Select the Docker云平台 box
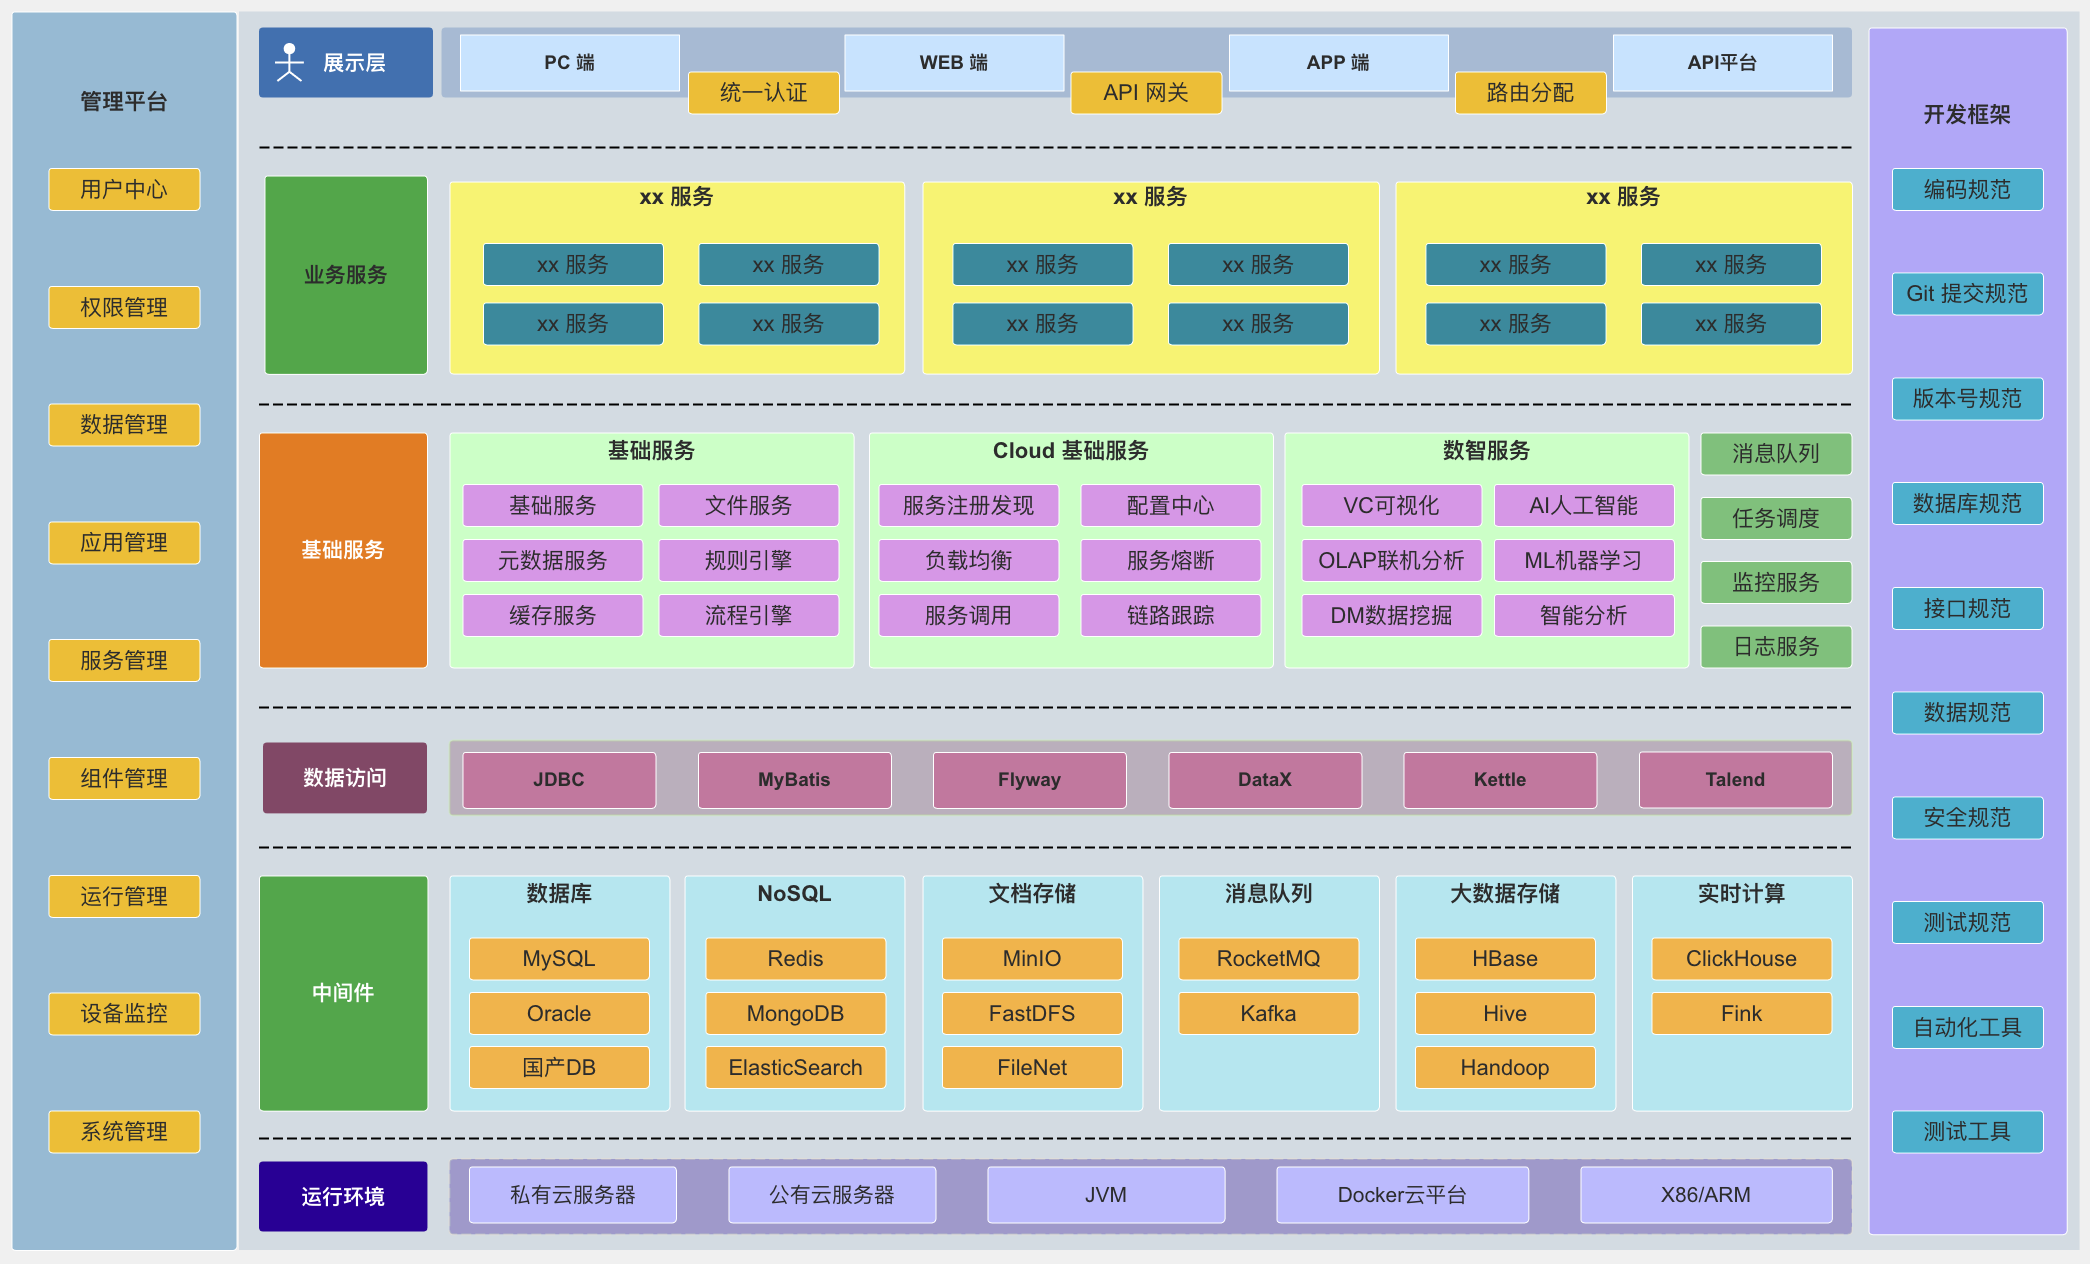The height and width of the screenshot is (1264, 2090). coord(1403,1195)
